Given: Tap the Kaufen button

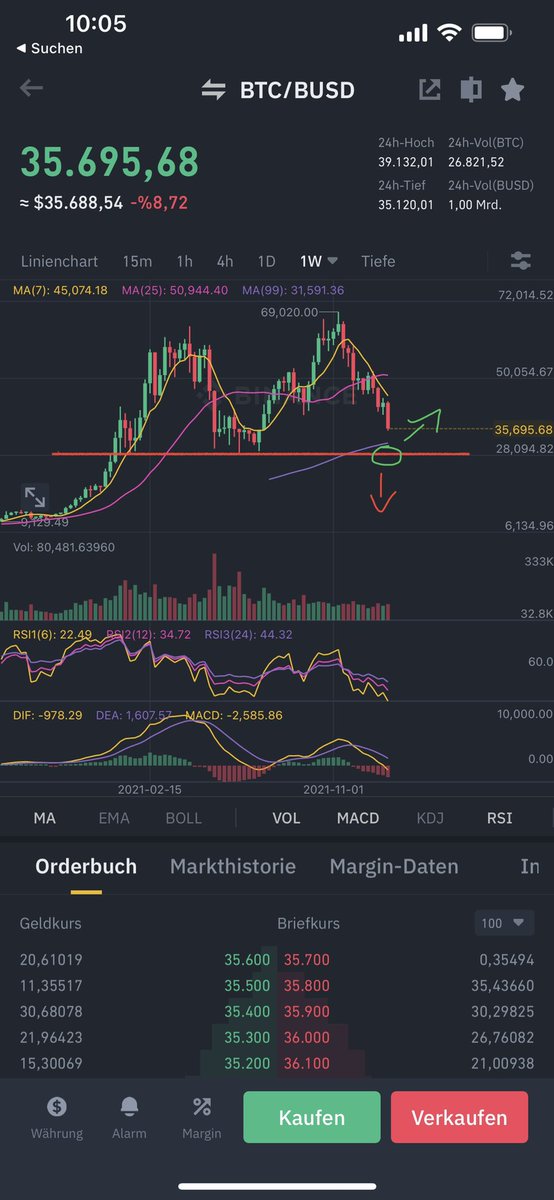Looking at the screenshot, I should (x=312, y=1118).
